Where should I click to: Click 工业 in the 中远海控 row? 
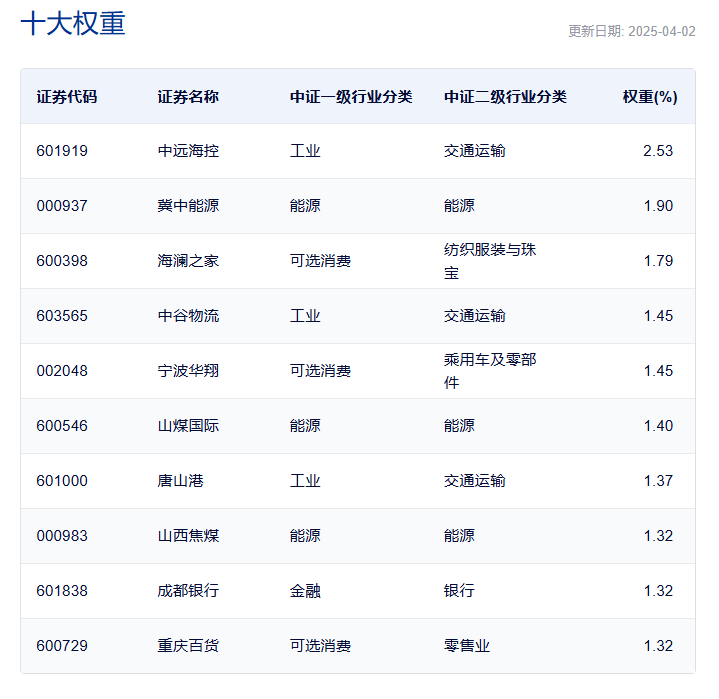[305, 151]
